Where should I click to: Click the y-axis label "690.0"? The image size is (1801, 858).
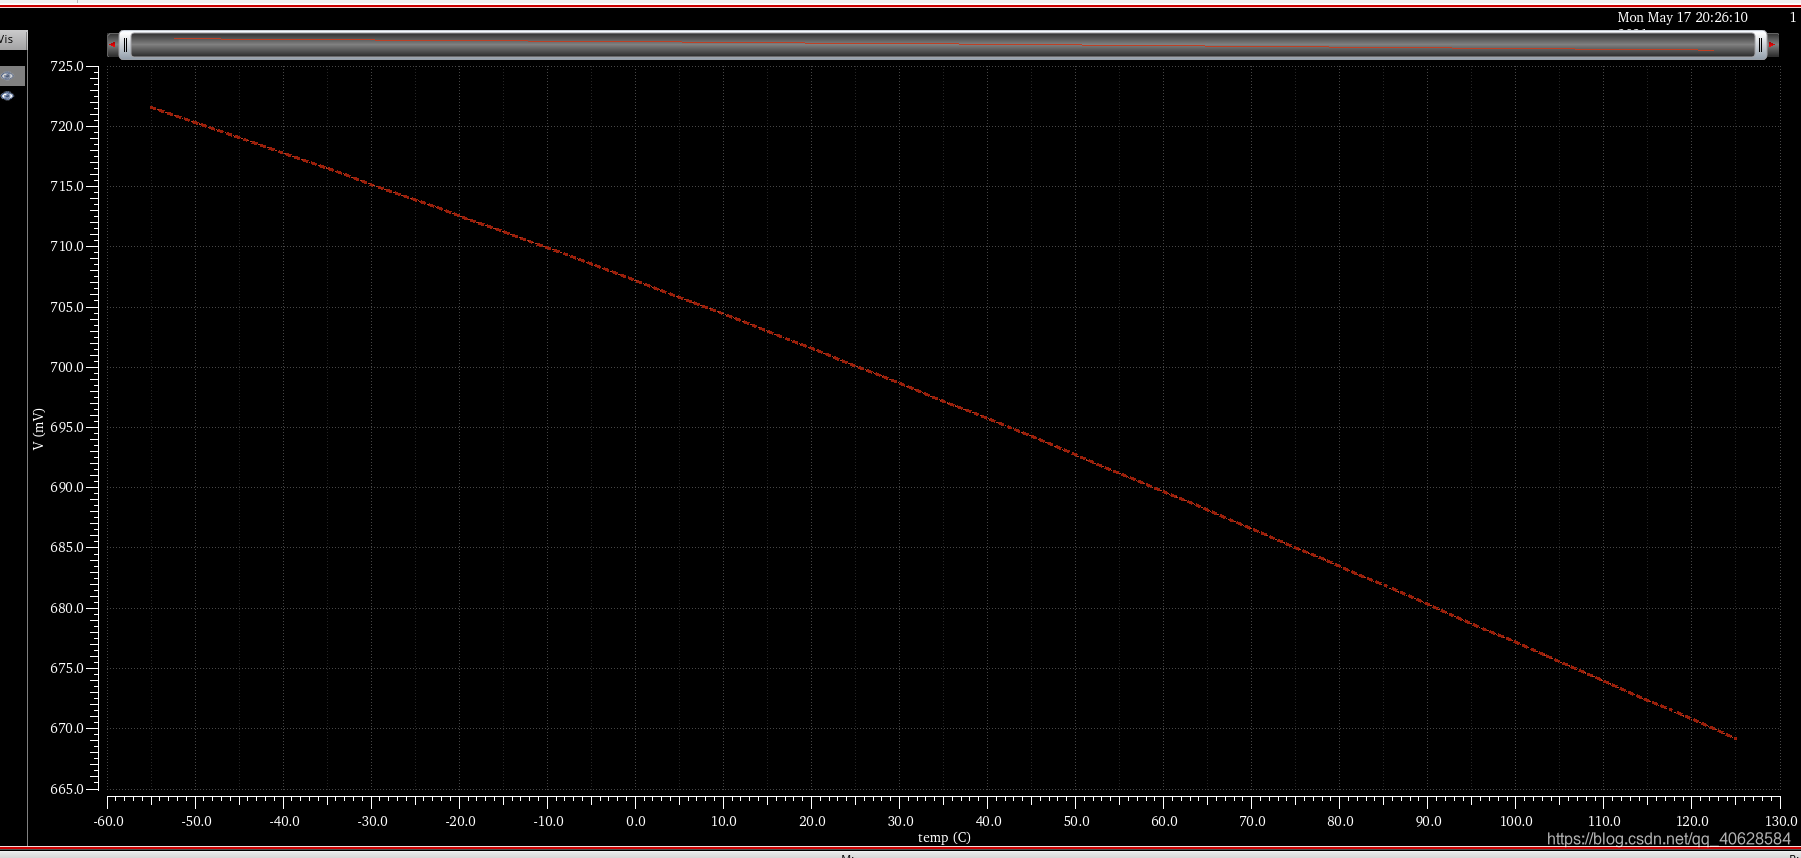(67, 487)
